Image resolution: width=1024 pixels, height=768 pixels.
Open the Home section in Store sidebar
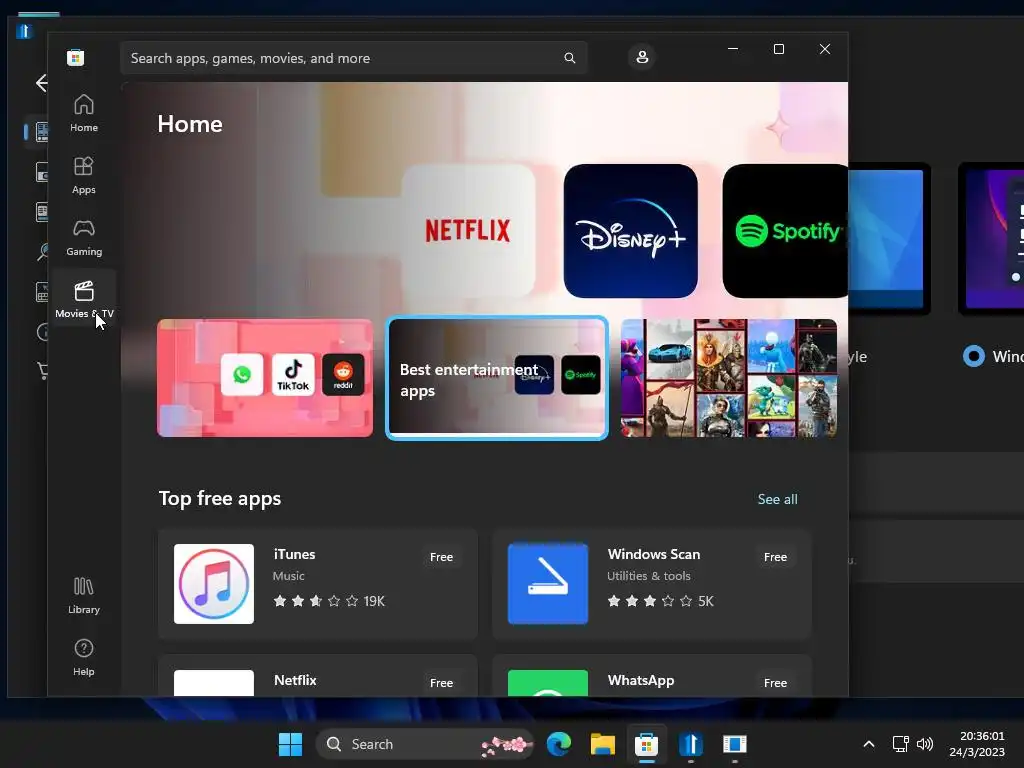(84, 114)
